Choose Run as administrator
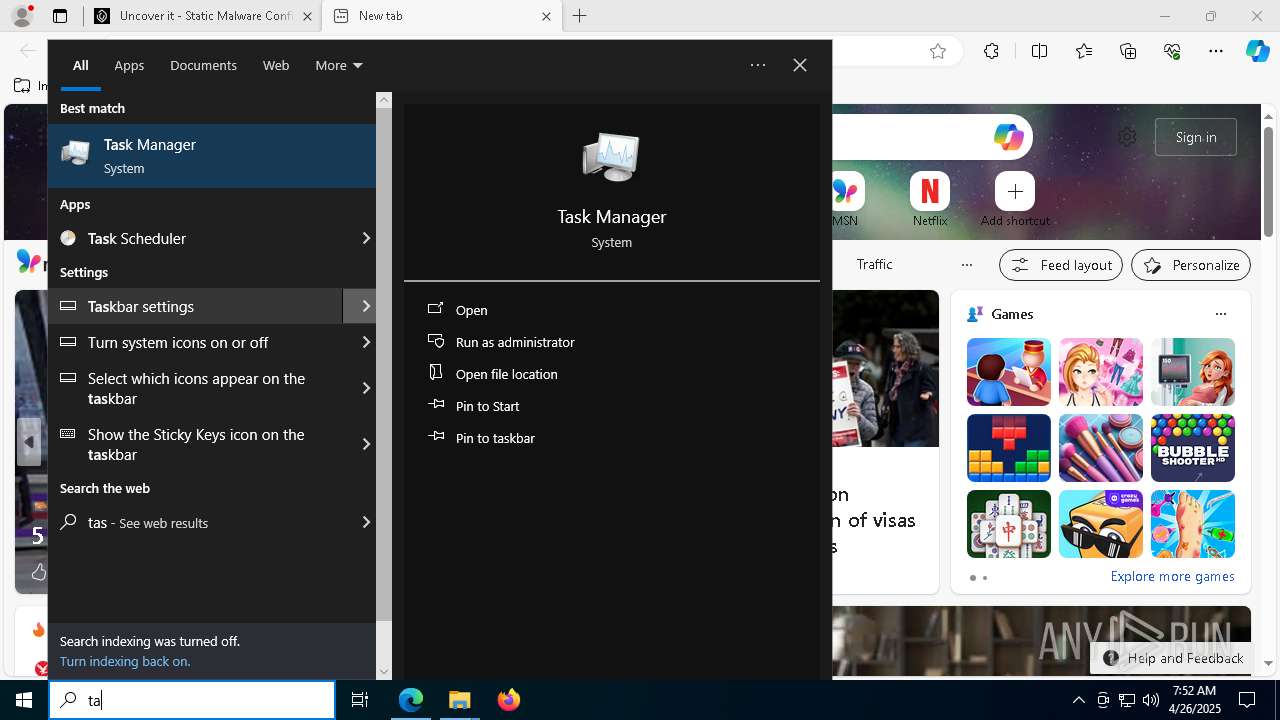 (x=515, y=342)
